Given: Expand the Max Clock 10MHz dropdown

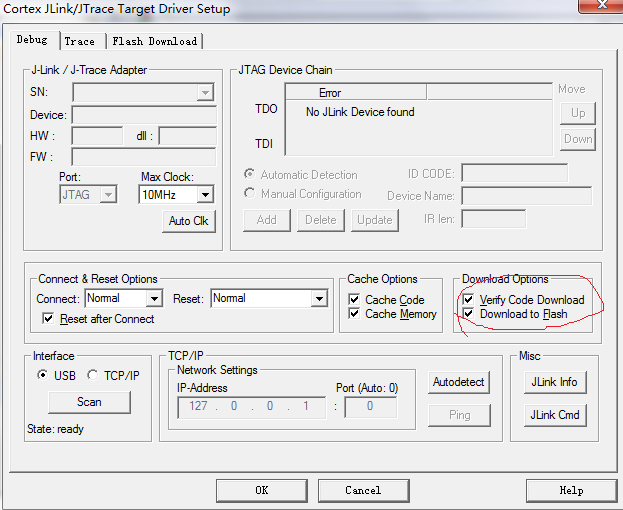Looking at the screenshot, I should coord(205,195).
